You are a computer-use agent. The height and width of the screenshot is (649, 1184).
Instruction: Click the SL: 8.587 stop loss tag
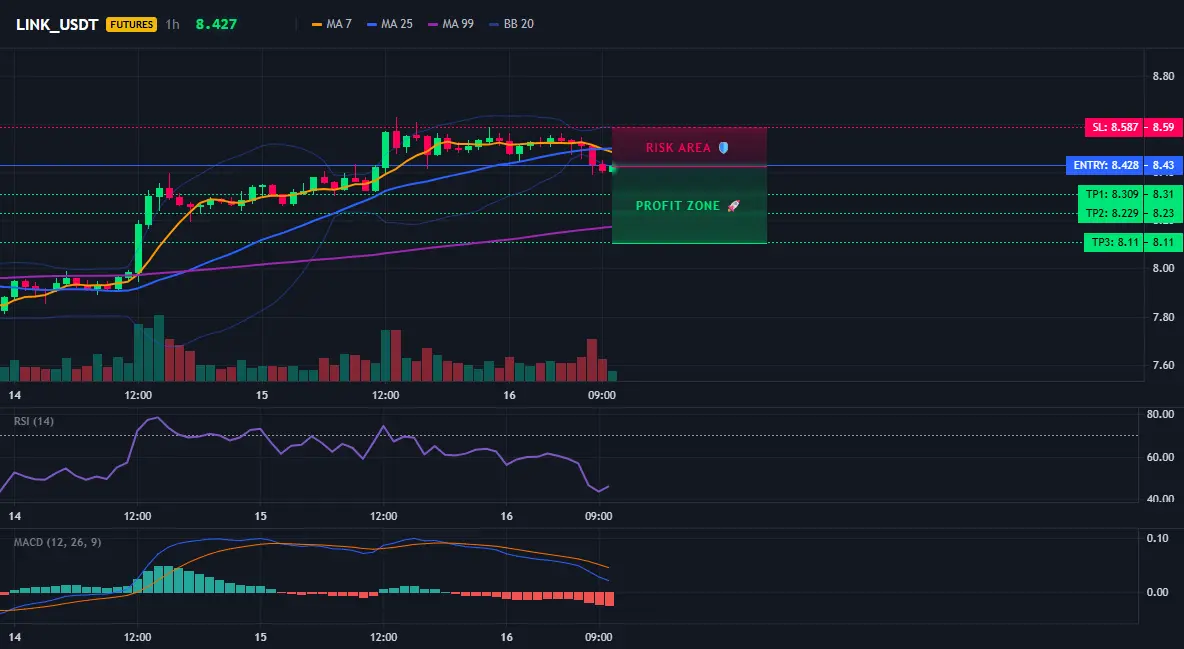(x=1114, y=127)
